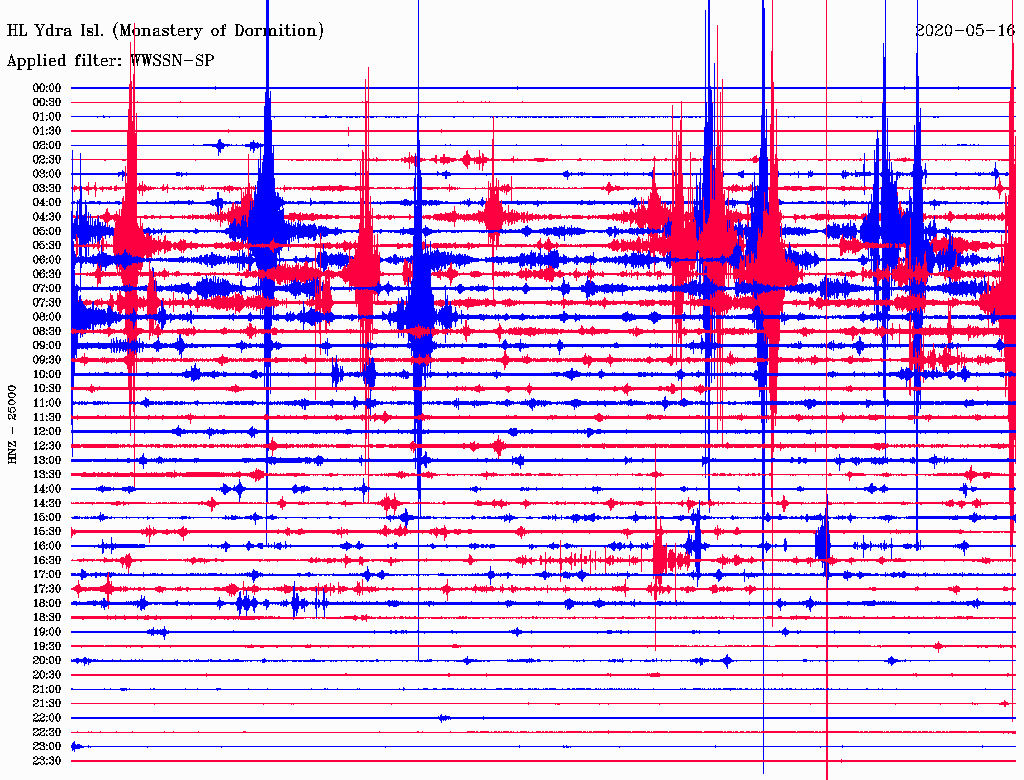Click the 20:30 time label
The width and height of the screenshot is (1024, 780).
47,675
